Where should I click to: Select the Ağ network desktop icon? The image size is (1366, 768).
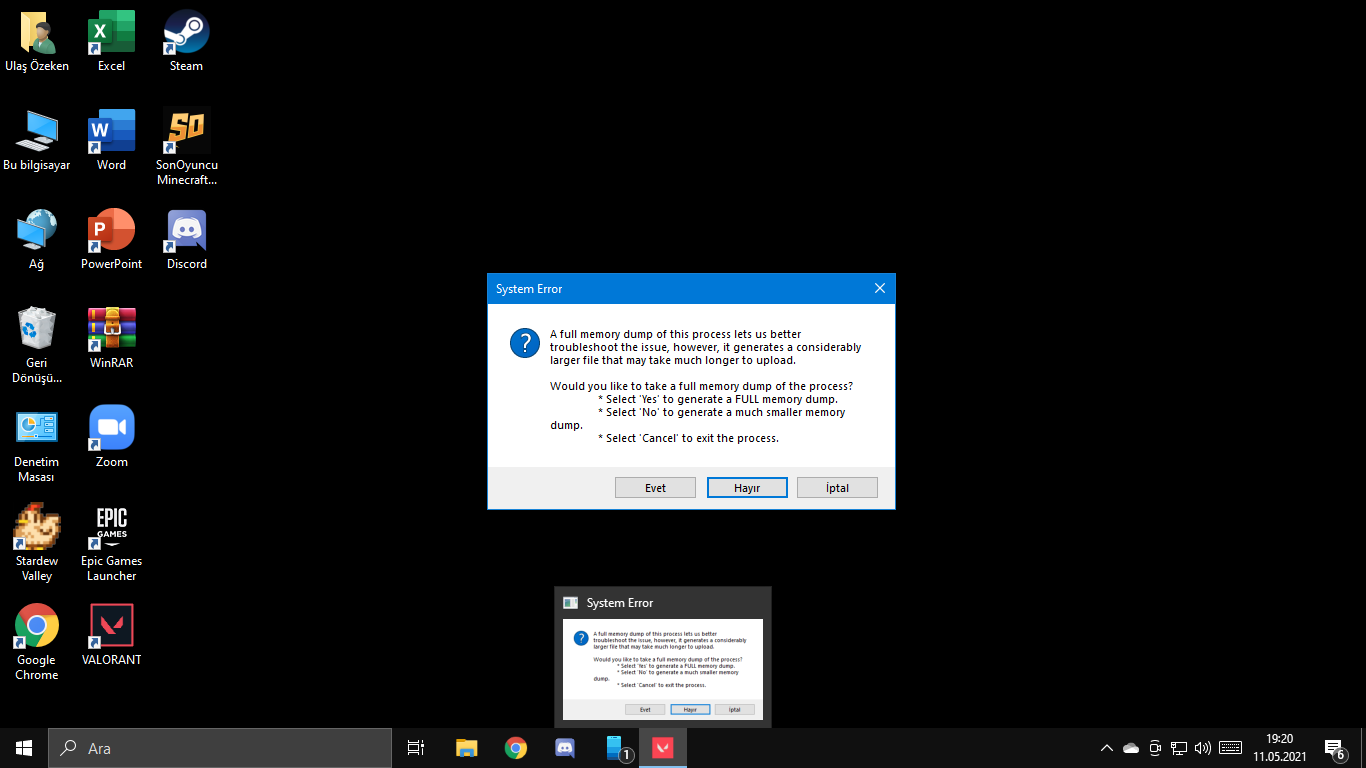37,240
